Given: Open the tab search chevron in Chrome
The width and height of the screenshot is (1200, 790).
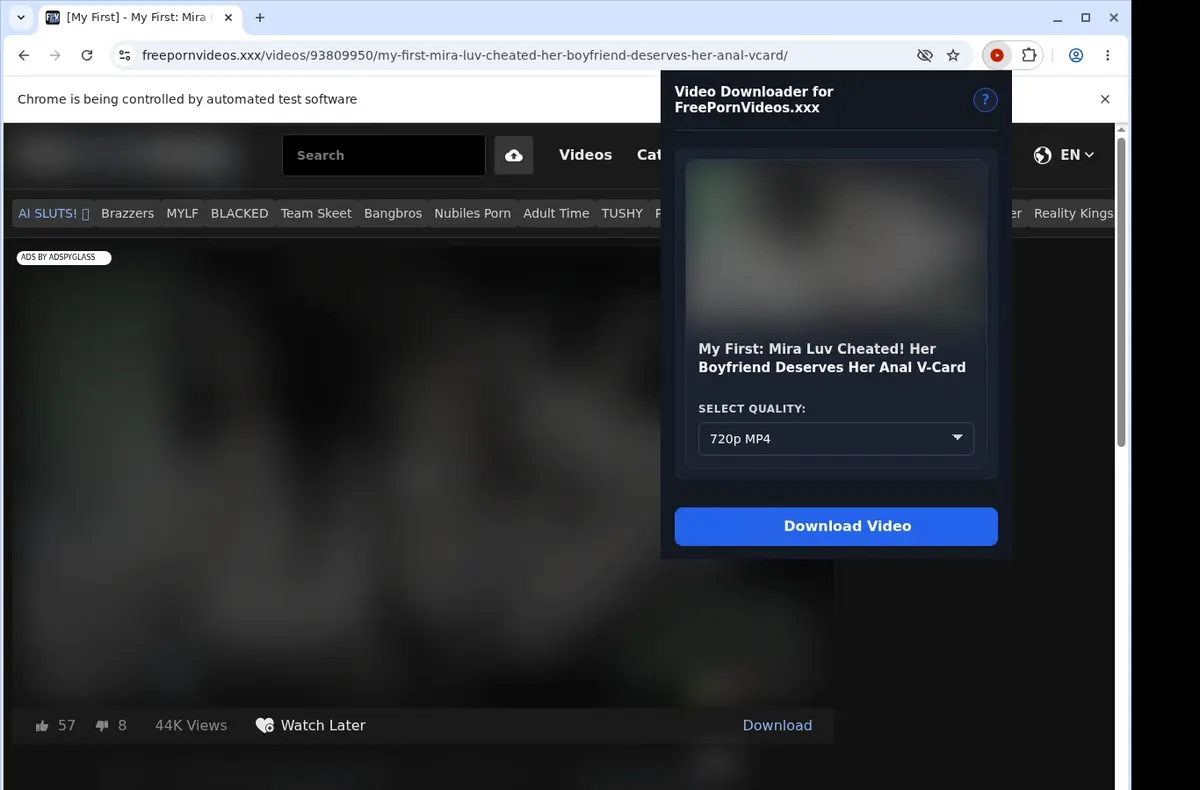Looking at the screenshot, I should coord(21,18).
